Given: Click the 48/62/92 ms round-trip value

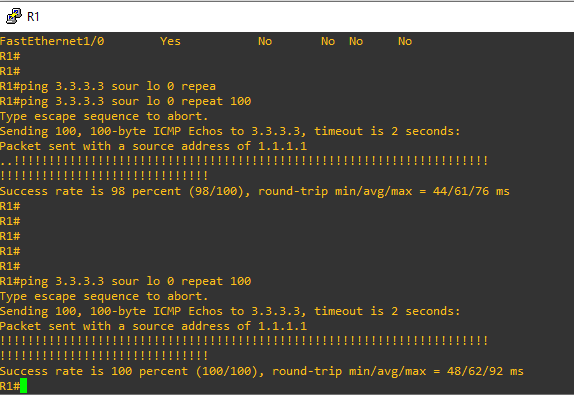Looking at the screenshot, I should 485,371.
